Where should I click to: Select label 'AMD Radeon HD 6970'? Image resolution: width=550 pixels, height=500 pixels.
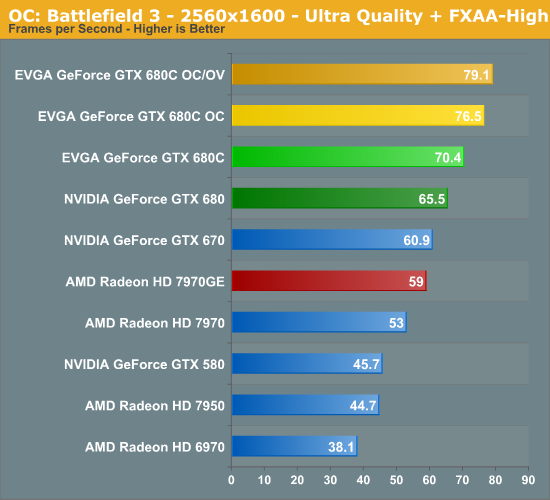coord(155,447)
